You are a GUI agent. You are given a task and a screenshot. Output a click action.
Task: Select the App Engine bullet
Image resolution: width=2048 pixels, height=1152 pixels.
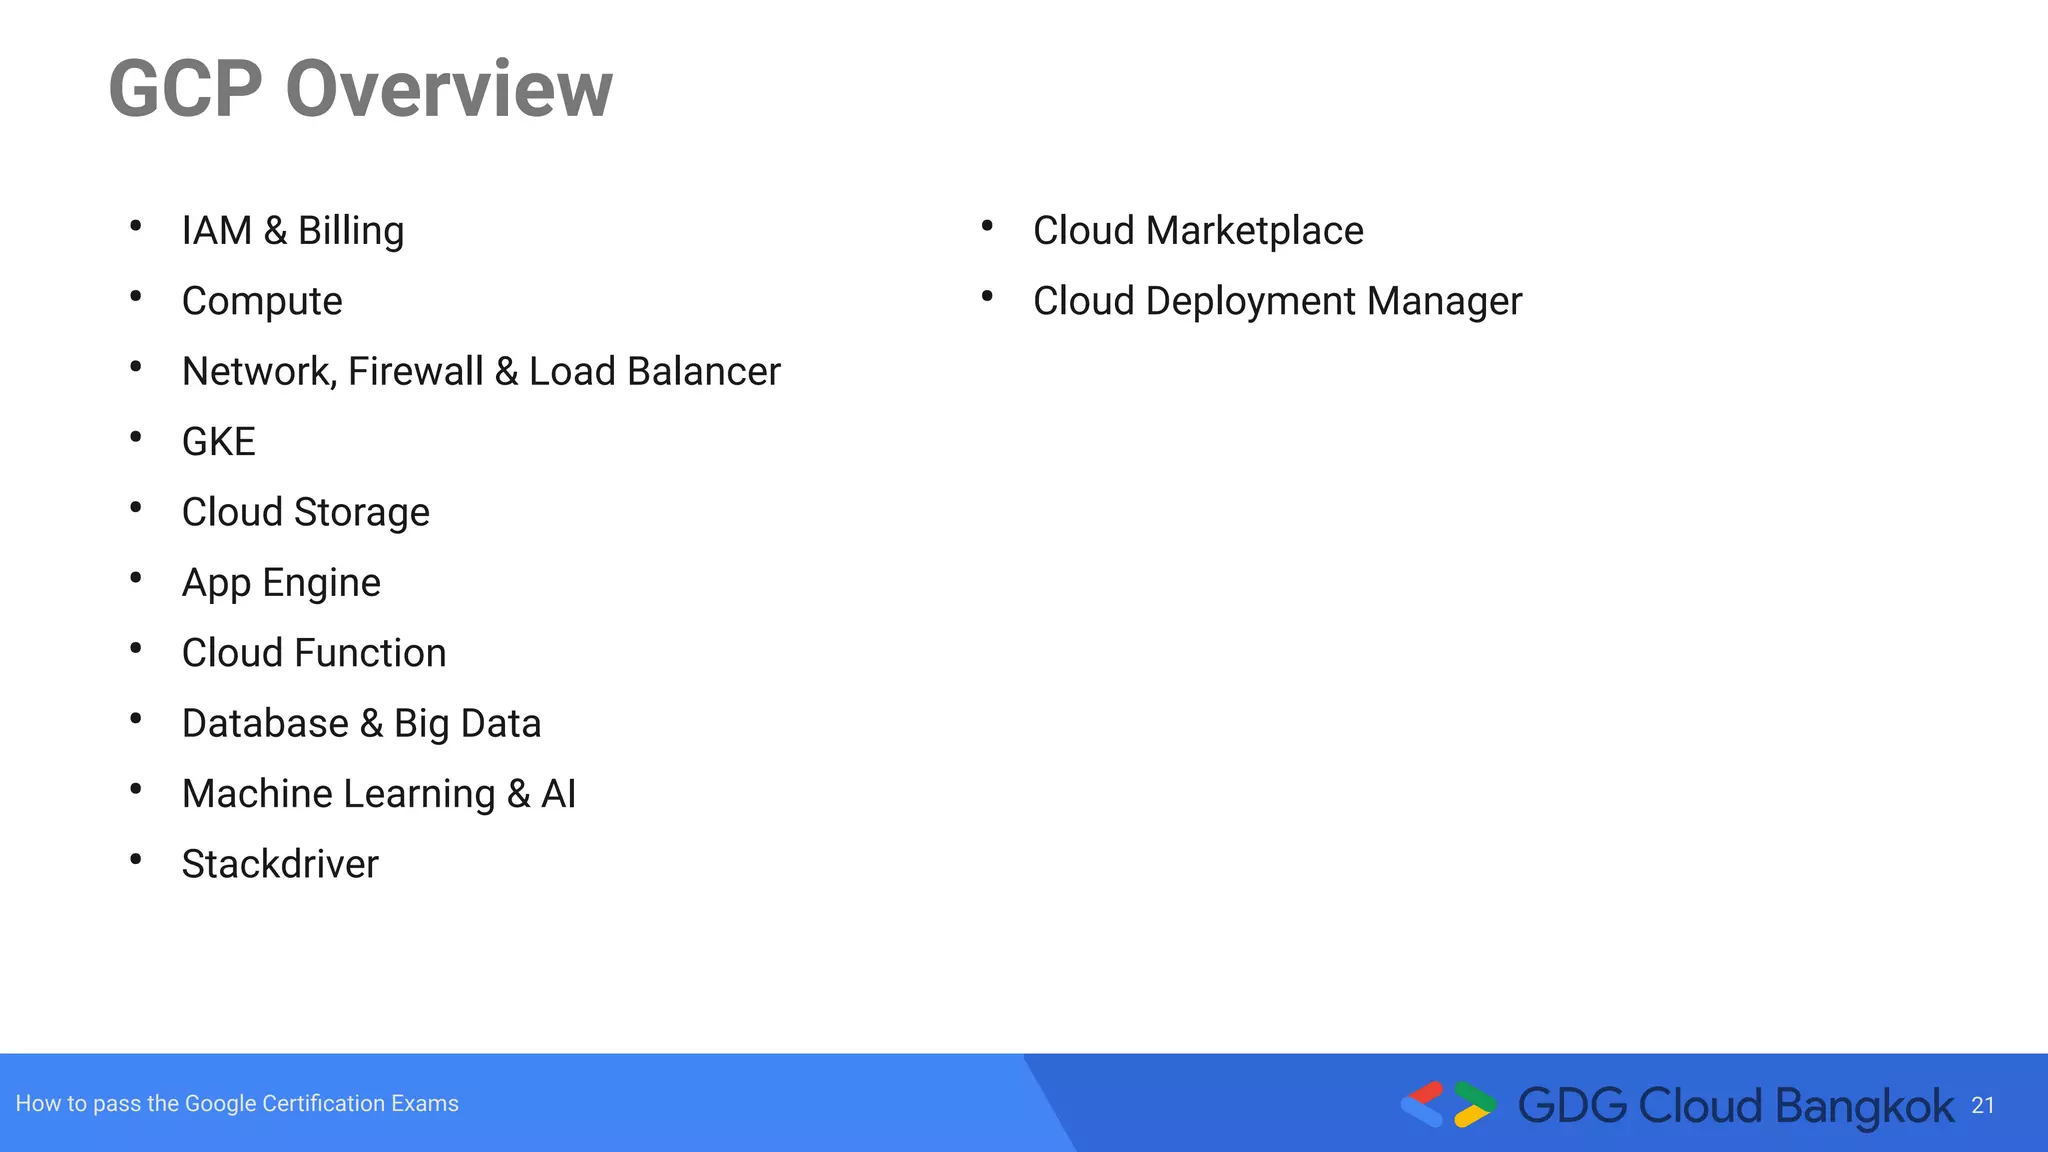pos(281,583)
